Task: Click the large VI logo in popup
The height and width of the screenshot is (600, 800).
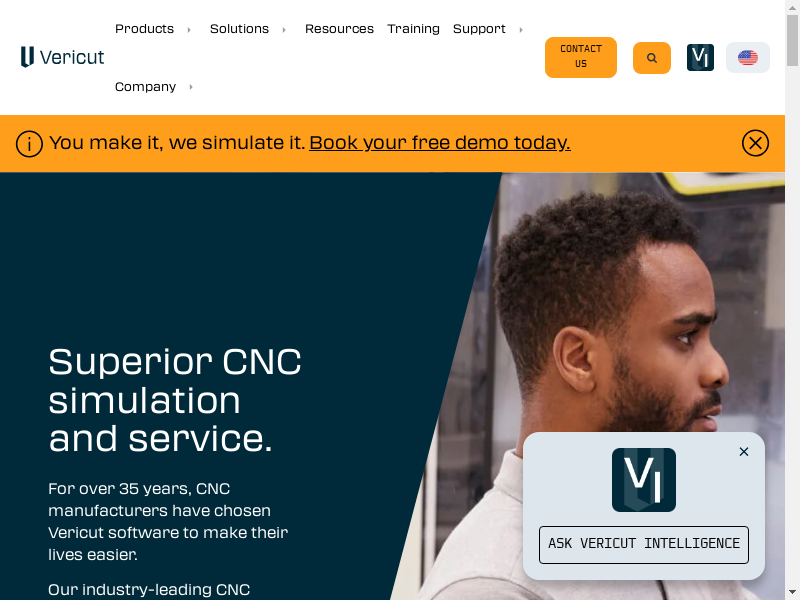Action: coord(643,480)
